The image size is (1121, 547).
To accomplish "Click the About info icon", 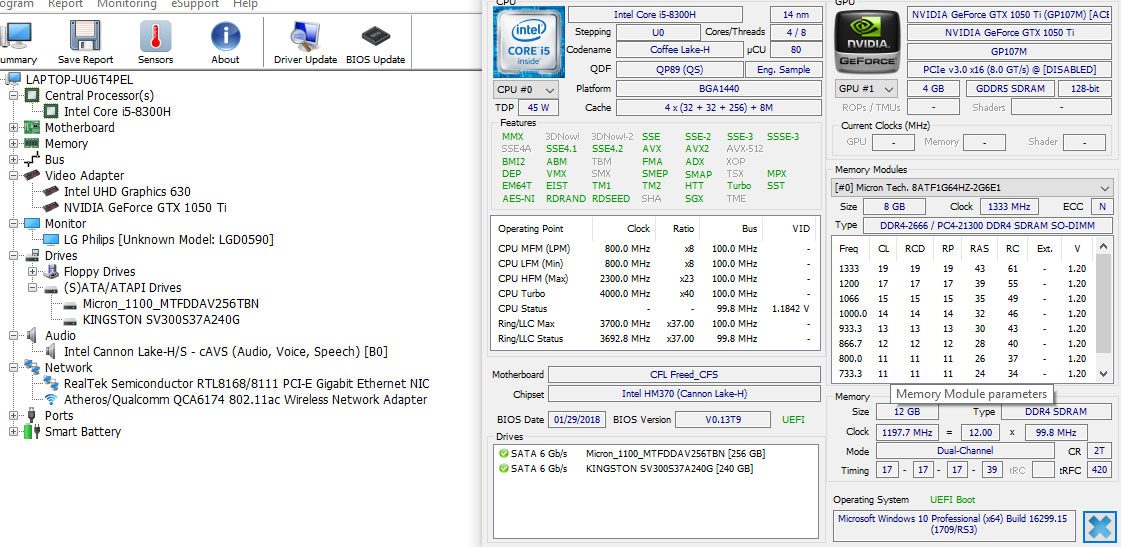I will [225, 36].
